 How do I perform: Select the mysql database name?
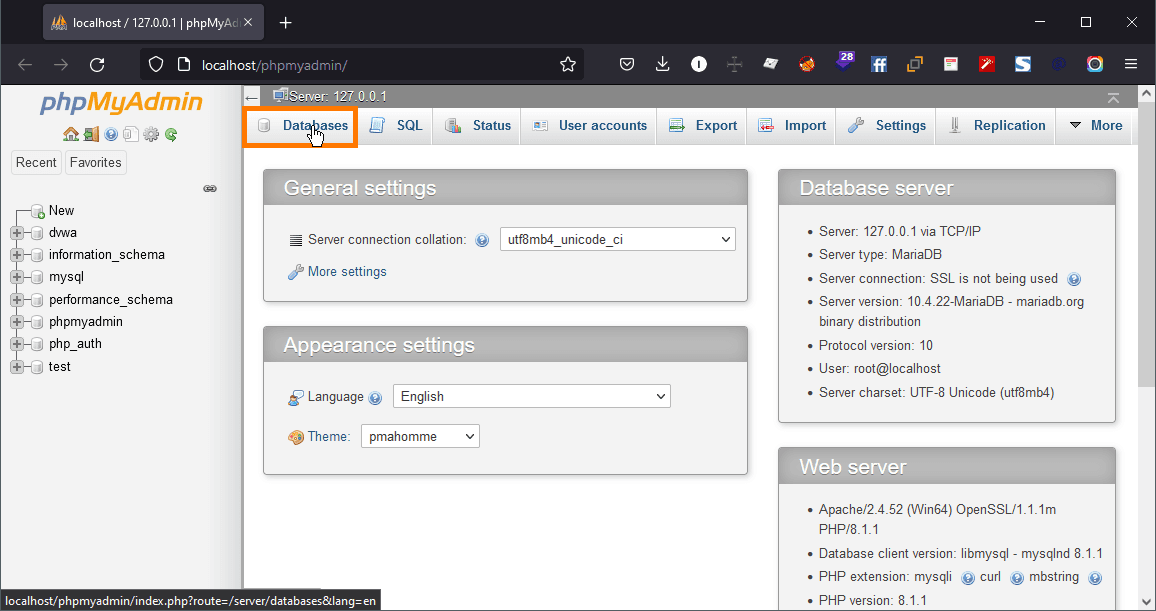tap(66, 277)
